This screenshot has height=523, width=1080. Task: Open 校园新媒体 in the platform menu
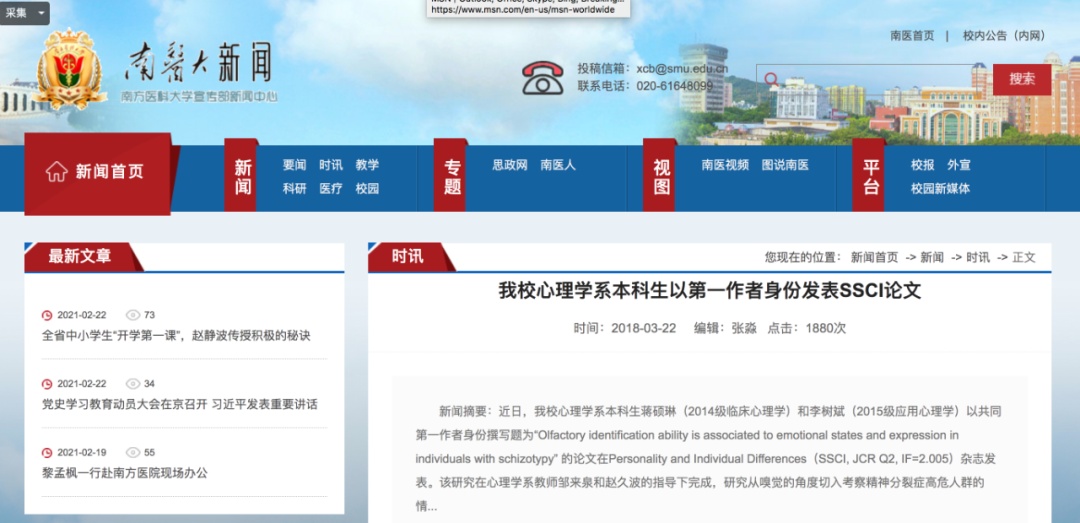[x=940, y=188]
